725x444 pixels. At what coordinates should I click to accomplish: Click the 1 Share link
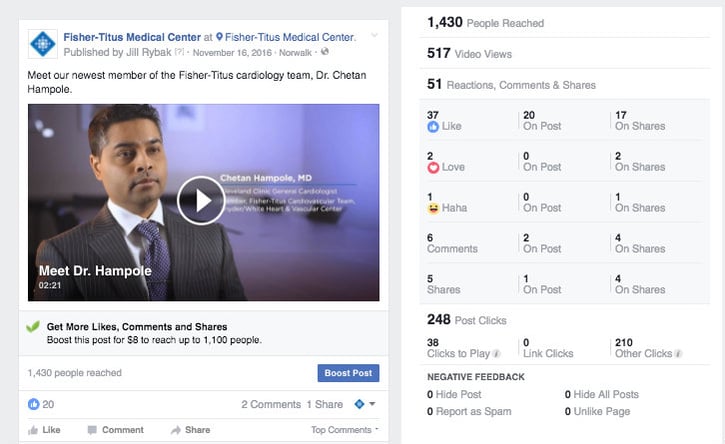coord(326,404)
